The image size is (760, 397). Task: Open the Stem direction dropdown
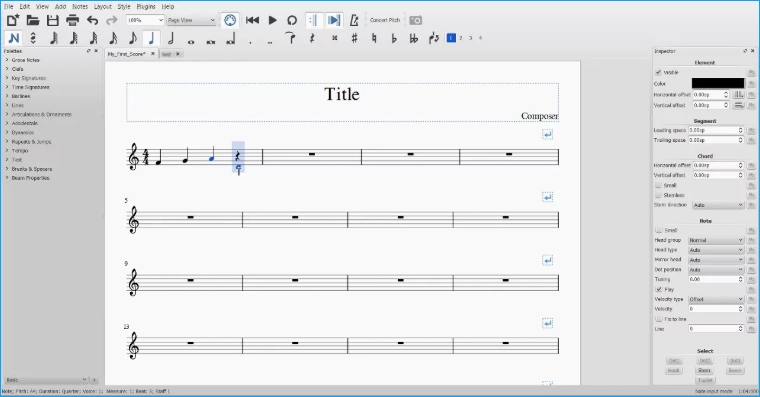[x=717, y=205]
